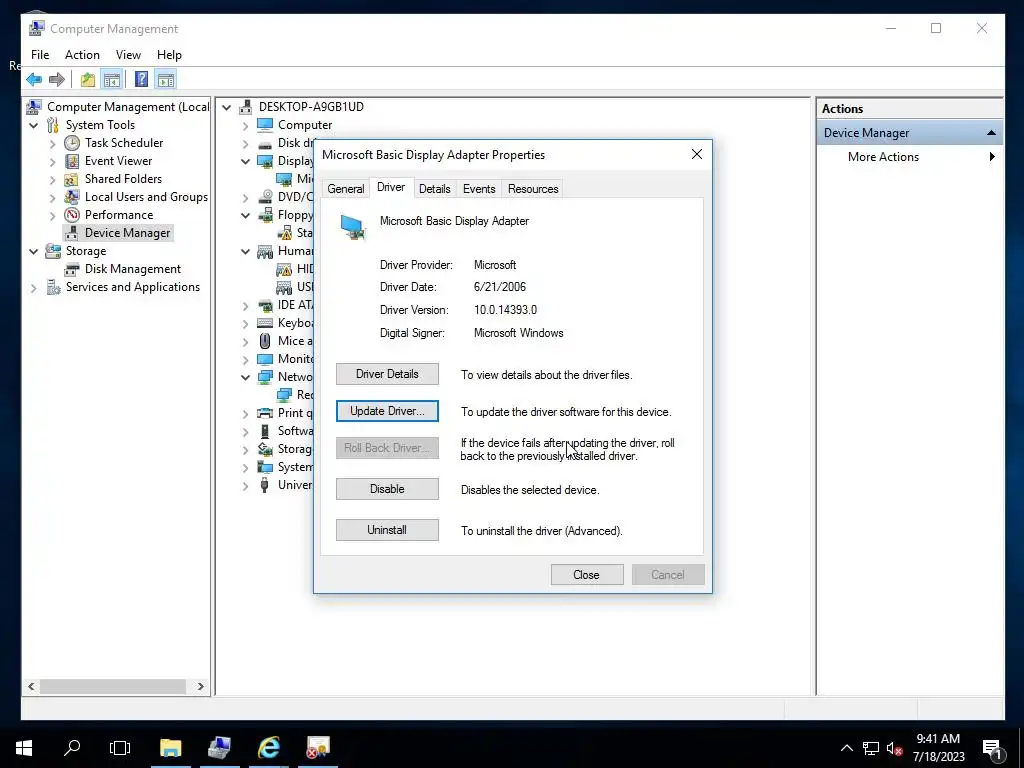Click the network tray icon
The height and width of the screenshot is (768, 1024).
871,748
